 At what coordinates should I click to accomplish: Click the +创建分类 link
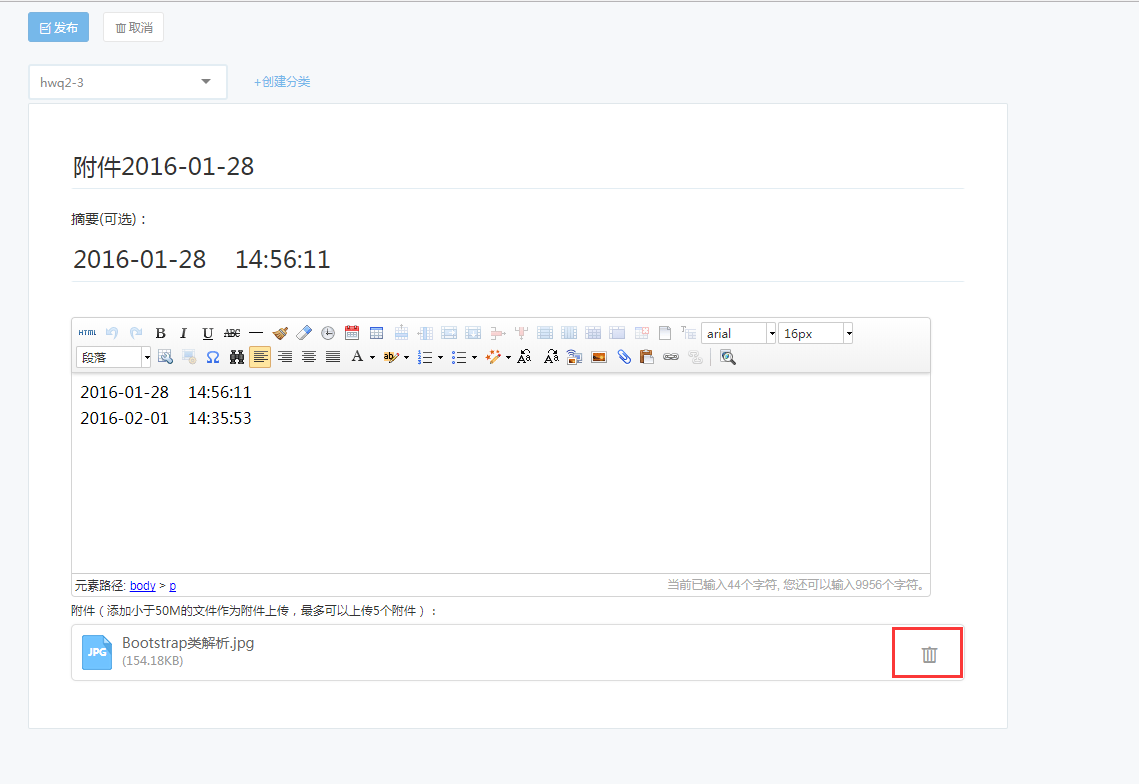282,82
